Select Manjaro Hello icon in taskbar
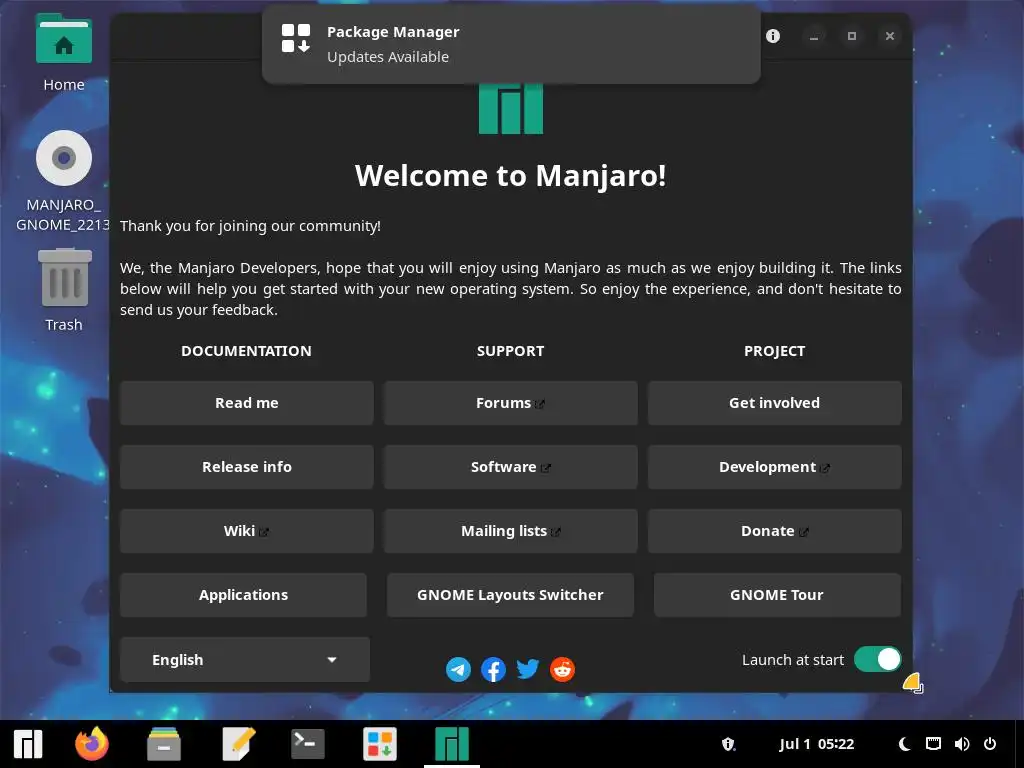The image size is (1024, 768). click(452, 744)
